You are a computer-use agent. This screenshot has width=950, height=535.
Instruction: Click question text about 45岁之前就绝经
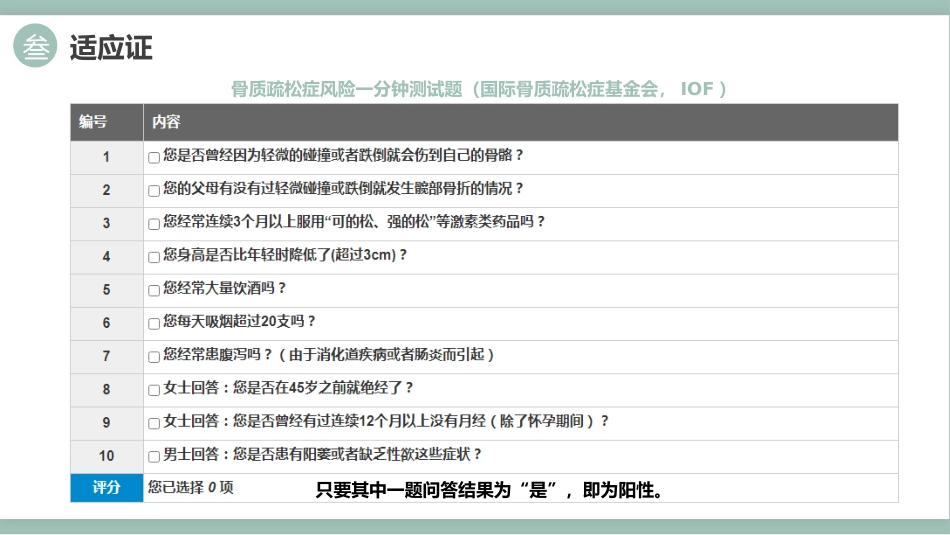tap(288, 388)
